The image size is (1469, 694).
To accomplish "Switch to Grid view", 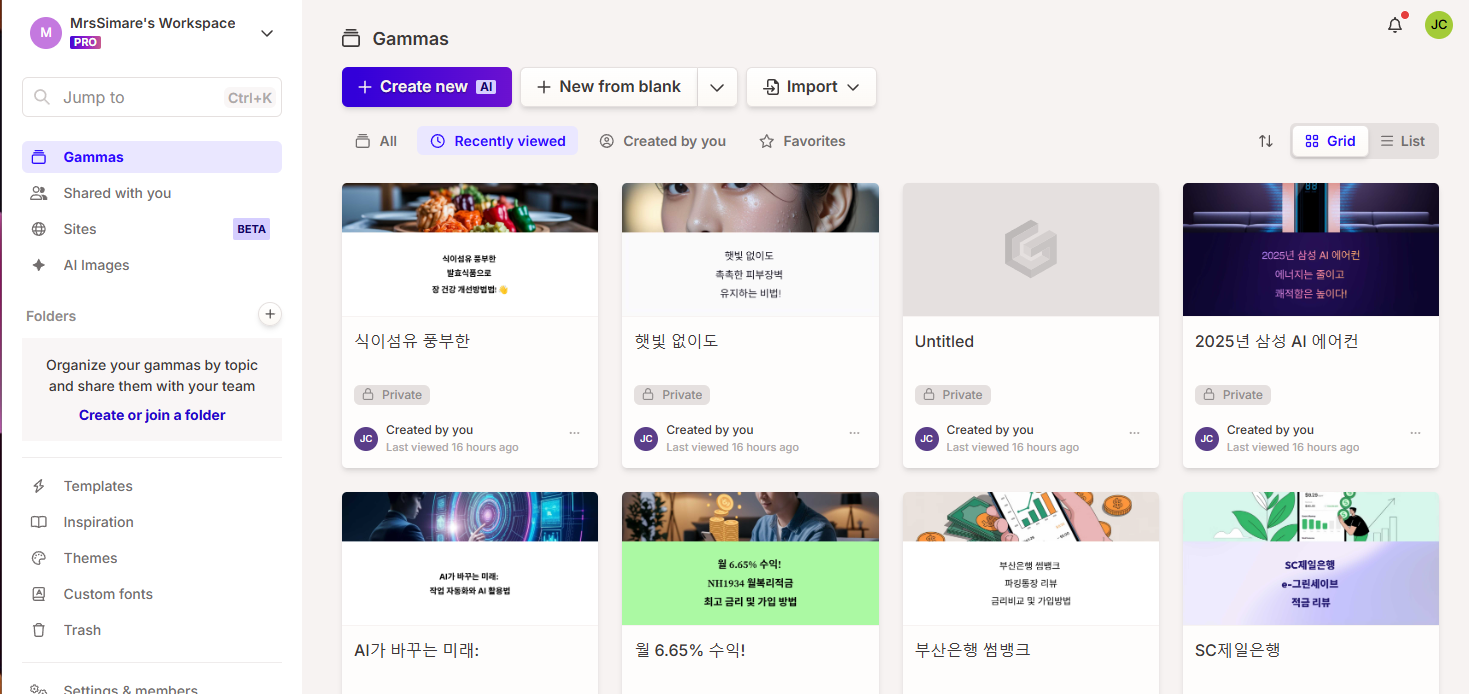I will click(1330, 141).
